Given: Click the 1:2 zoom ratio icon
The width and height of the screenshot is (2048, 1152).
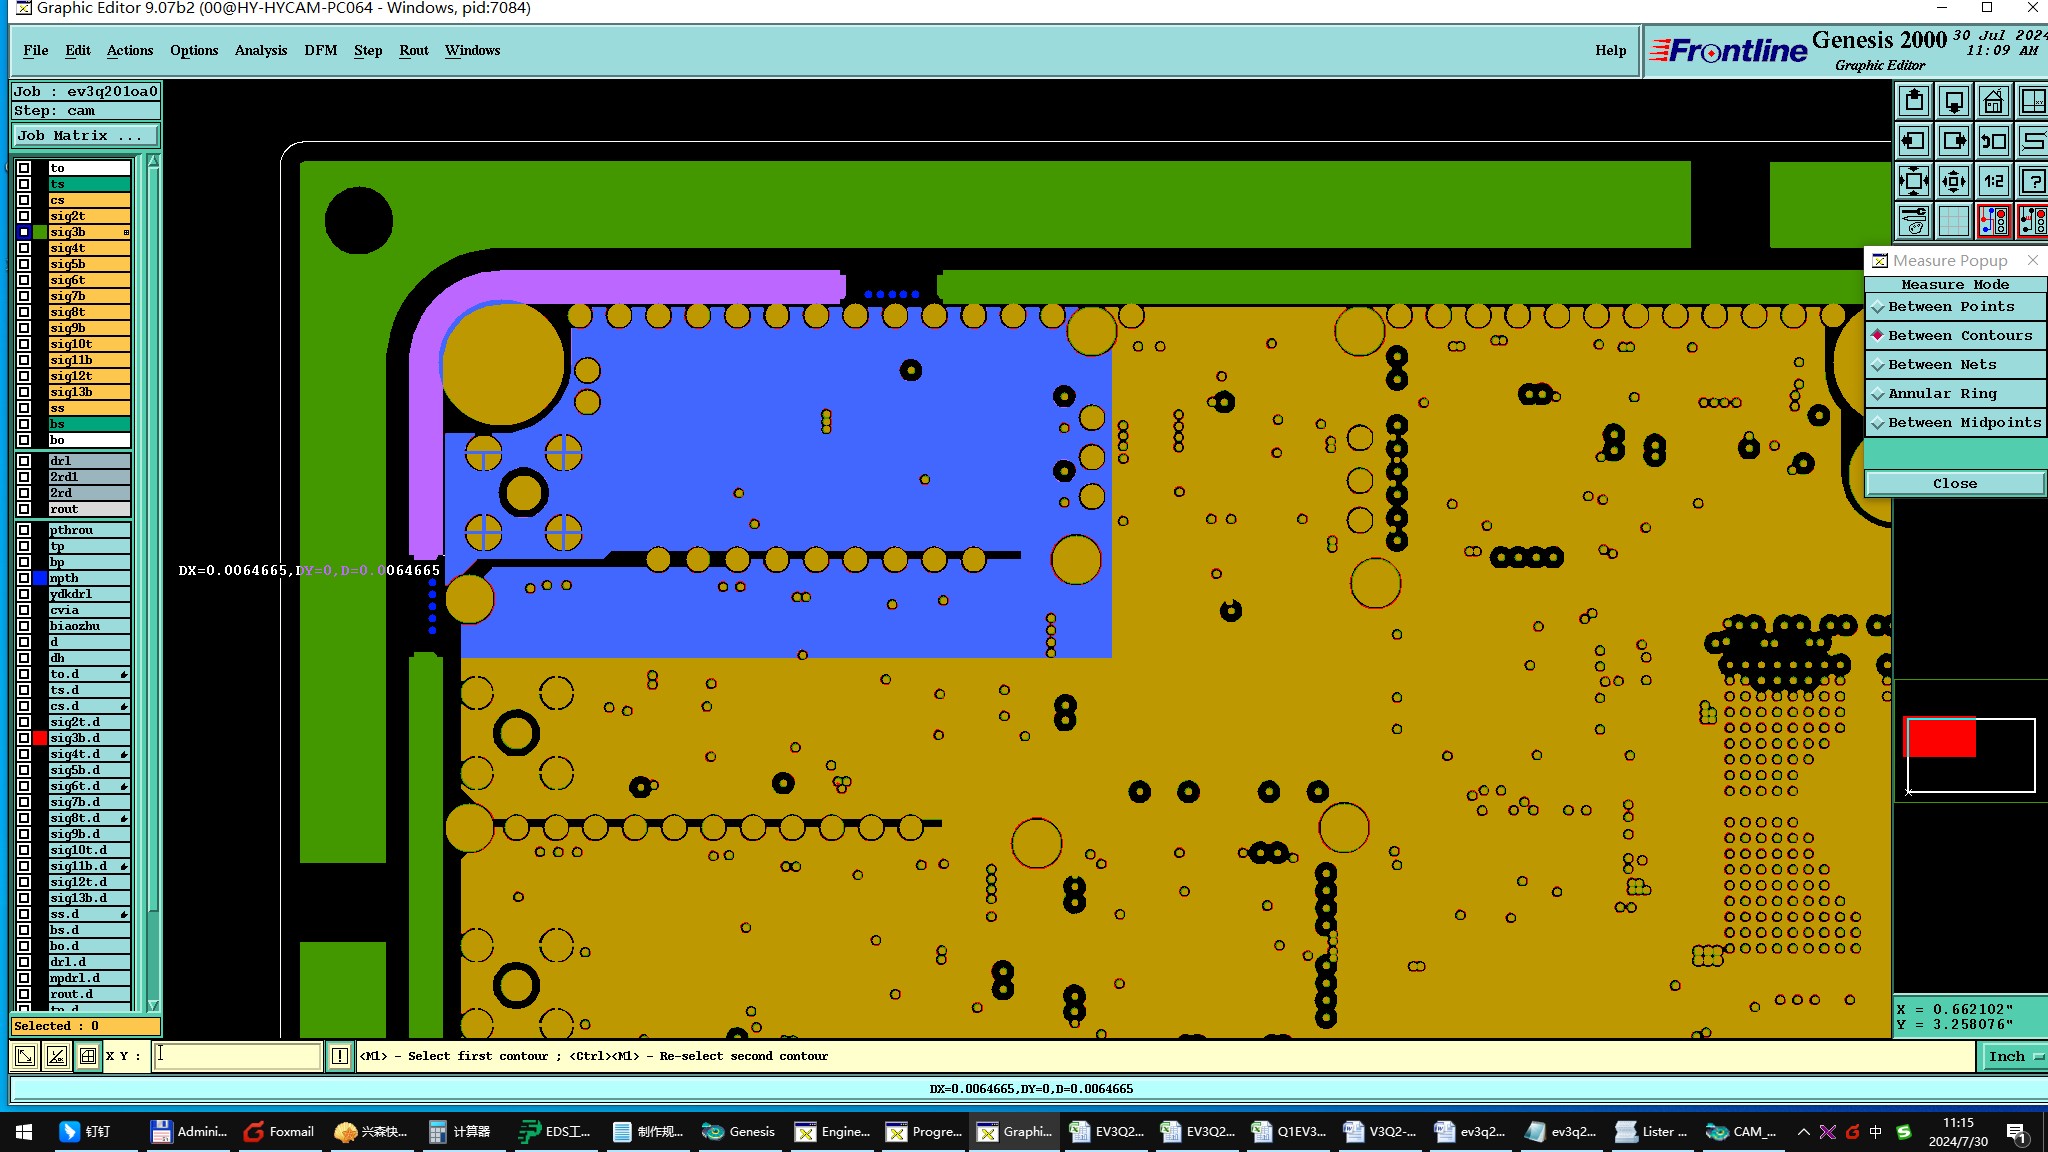Looking at the screenshot, I should tap(1993, 181).
